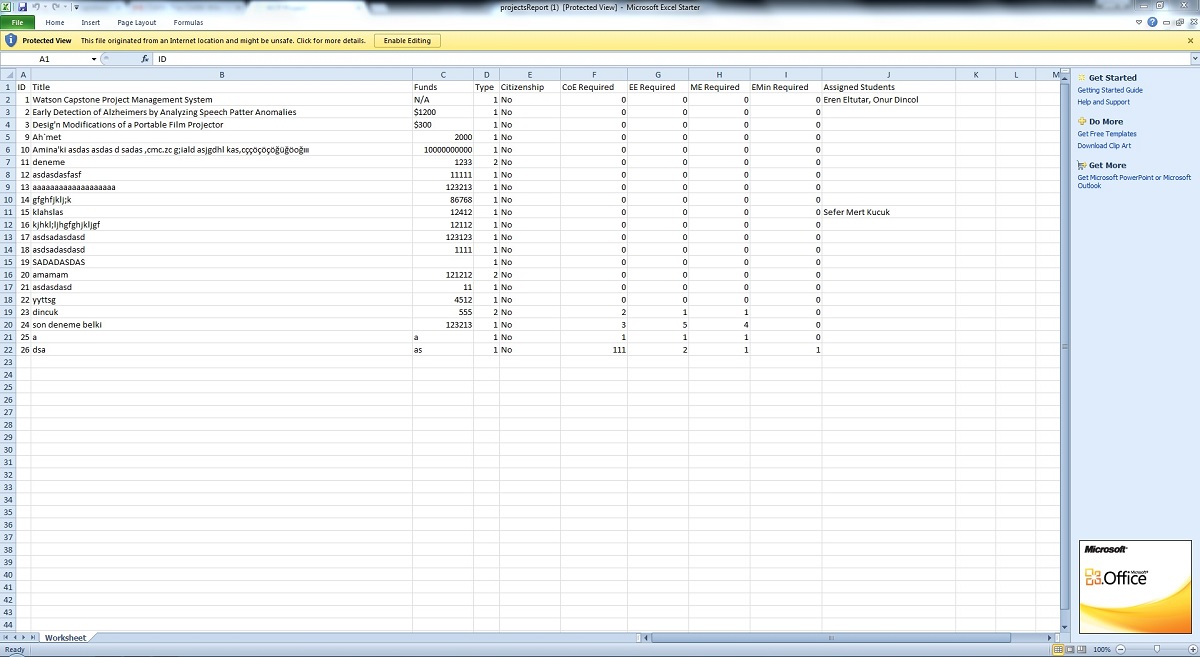The image size is (1200, 657).
Task: Minimize the ribbon using the caret icon
Action: [x=1140, y=22]
